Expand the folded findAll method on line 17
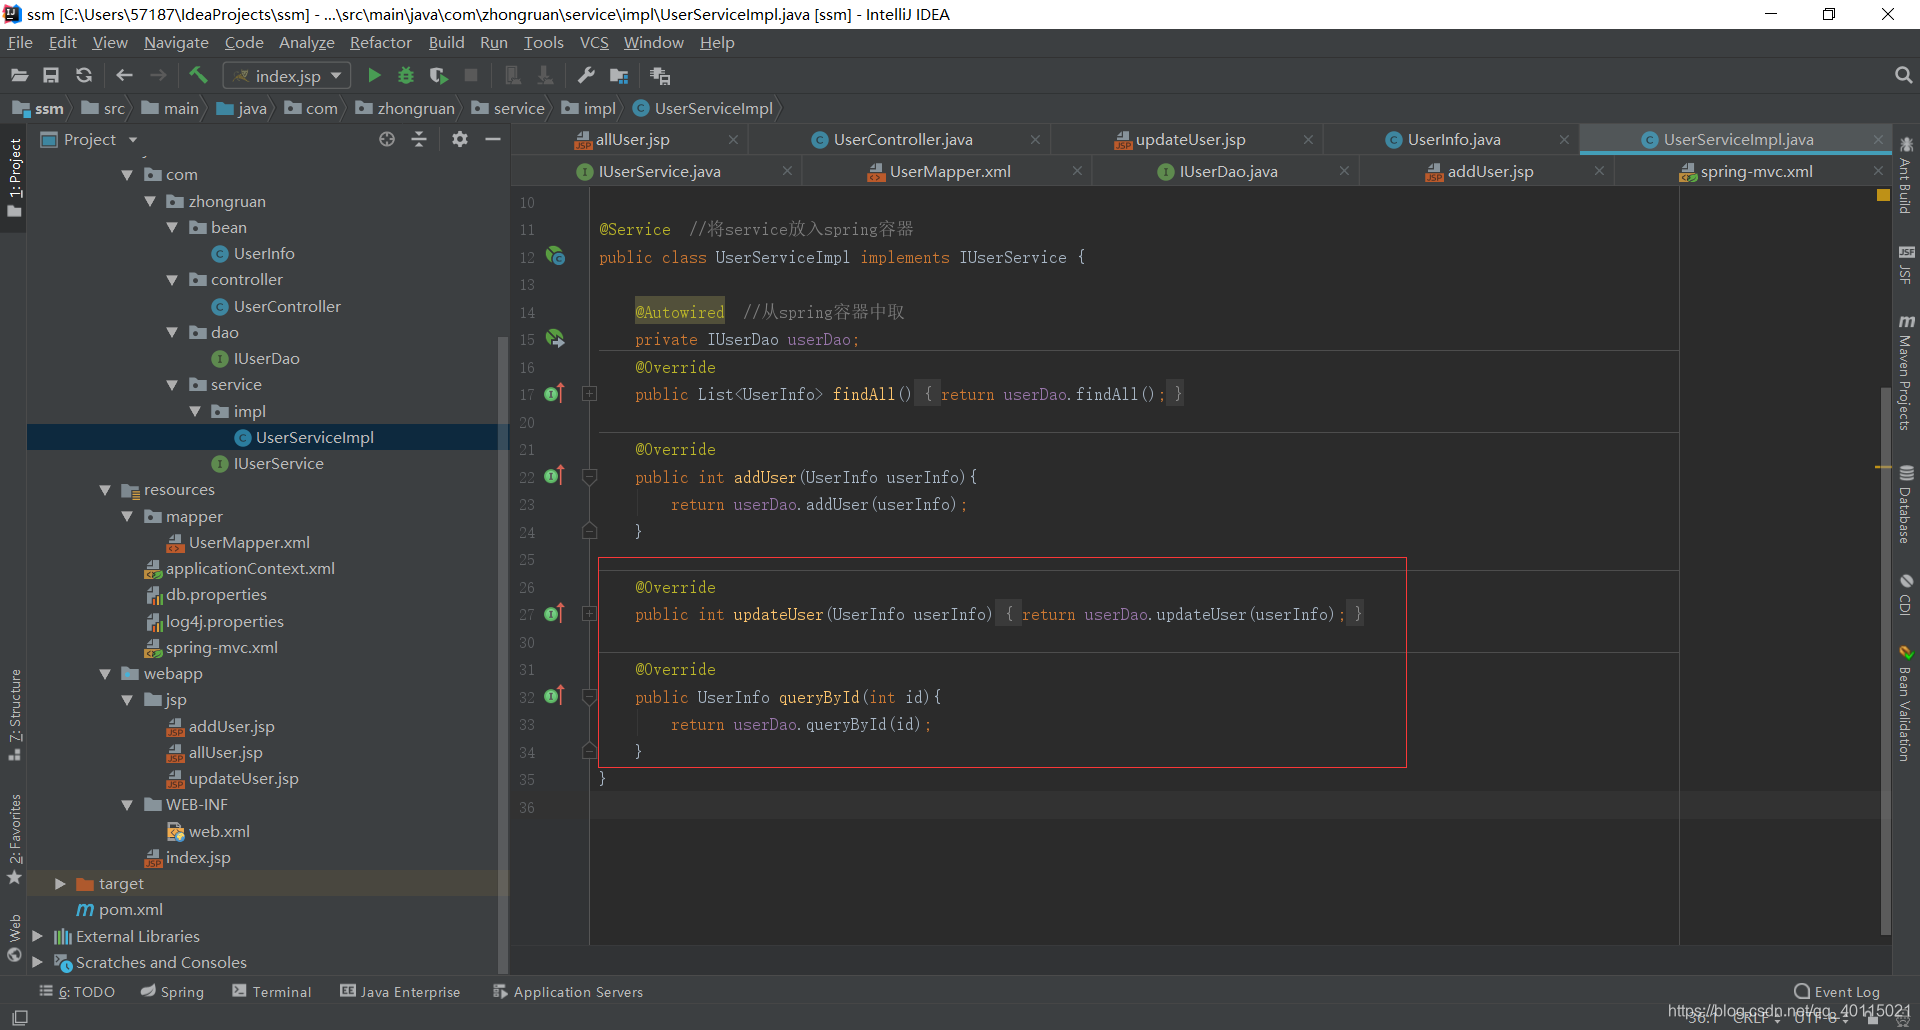Viewport: 1920px width, 1030px height. [x=590, y=394]
